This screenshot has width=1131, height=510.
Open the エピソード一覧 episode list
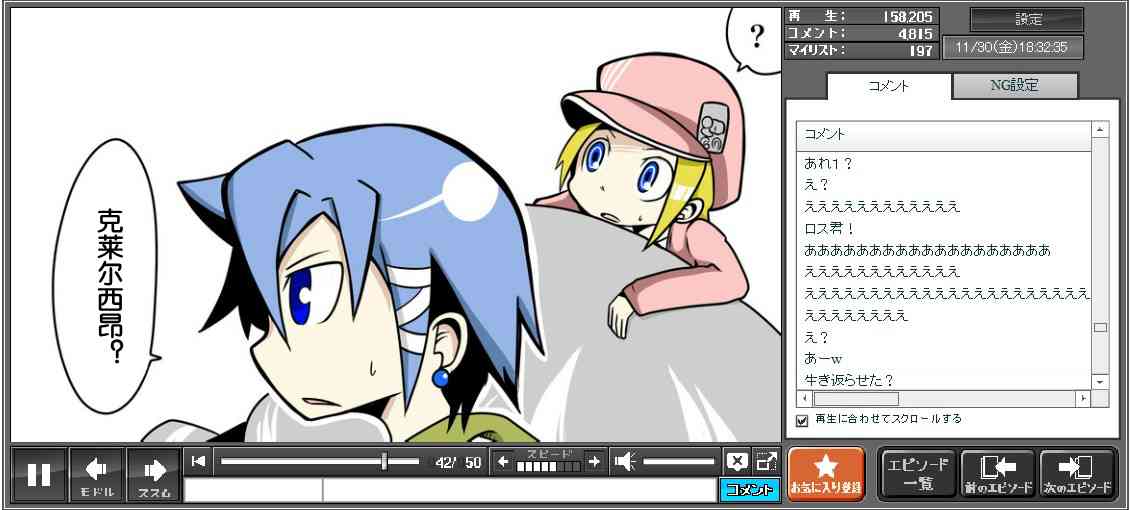click(x=917, y=474)
